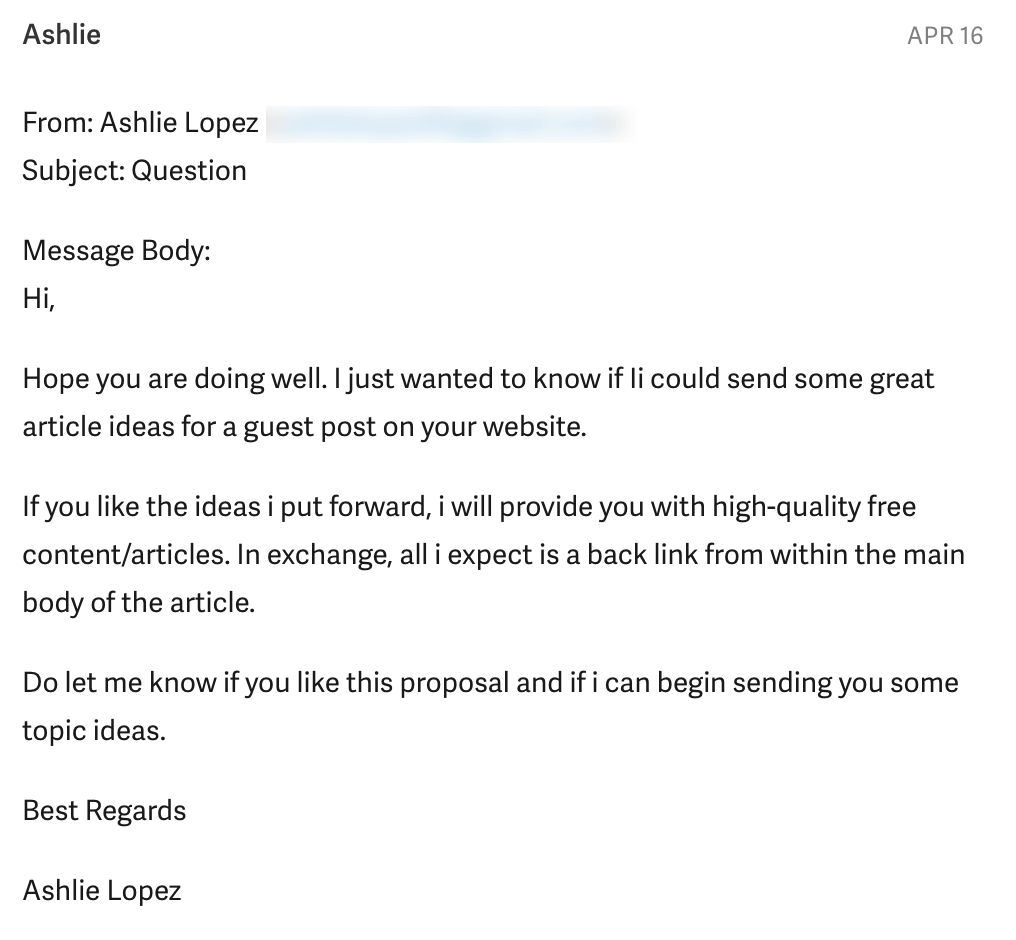
Task: Click the Ashlie Lopez signature at bottom
Action: [102, 889]
